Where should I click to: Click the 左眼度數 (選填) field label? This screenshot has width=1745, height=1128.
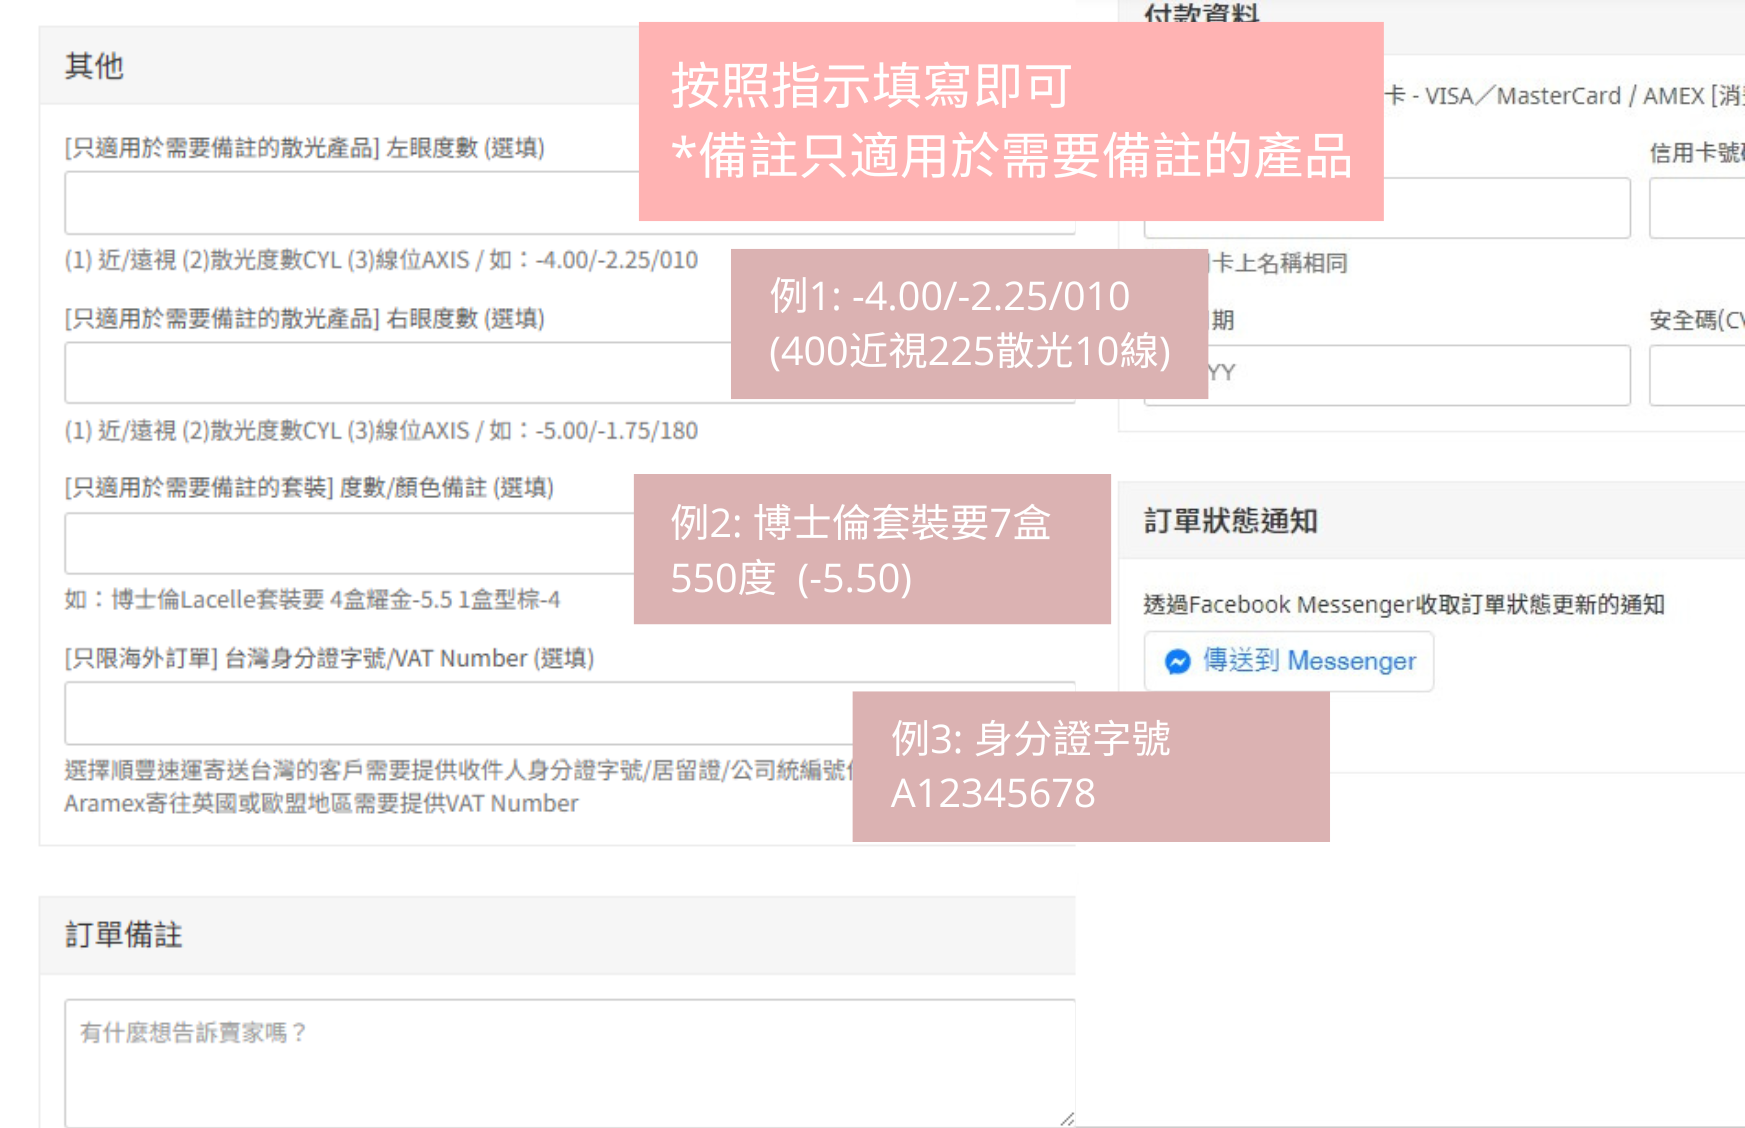click(x=304, y=148)
